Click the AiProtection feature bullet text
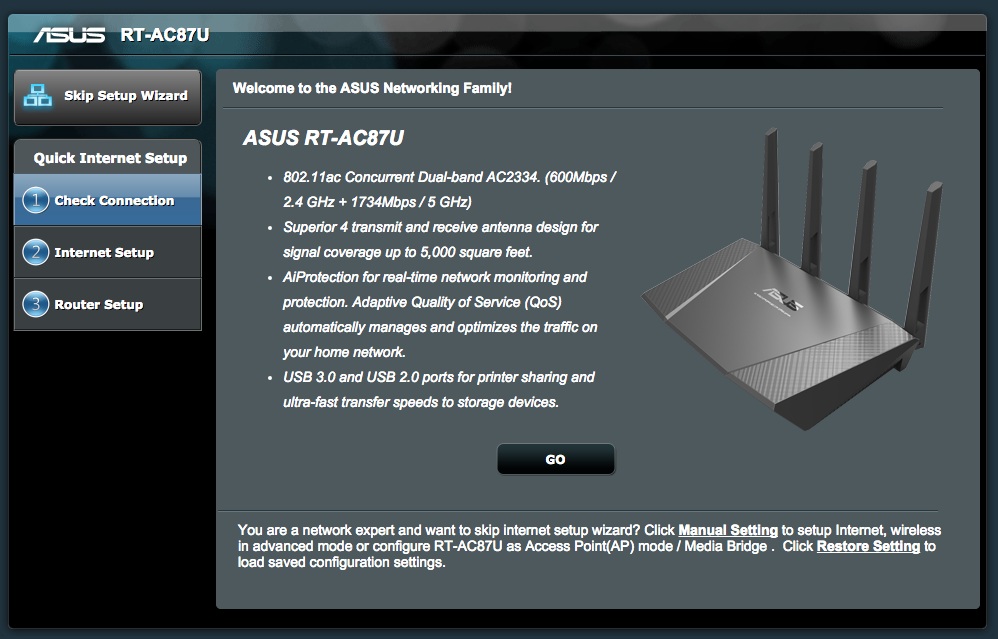 click(x=440, y=314)
